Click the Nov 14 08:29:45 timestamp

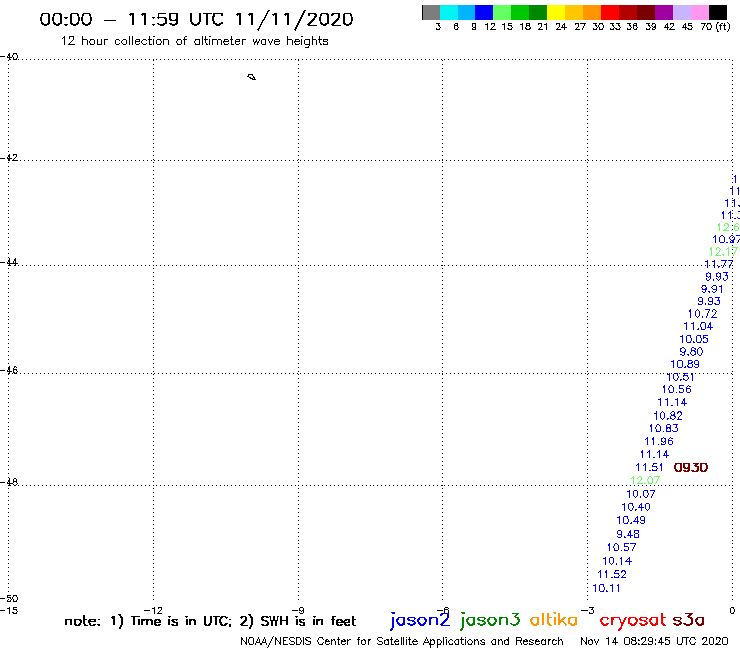point(654,641)
